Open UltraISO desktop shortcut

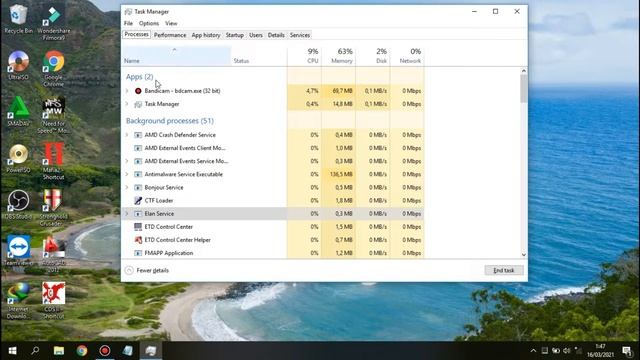tap(18, 64)
